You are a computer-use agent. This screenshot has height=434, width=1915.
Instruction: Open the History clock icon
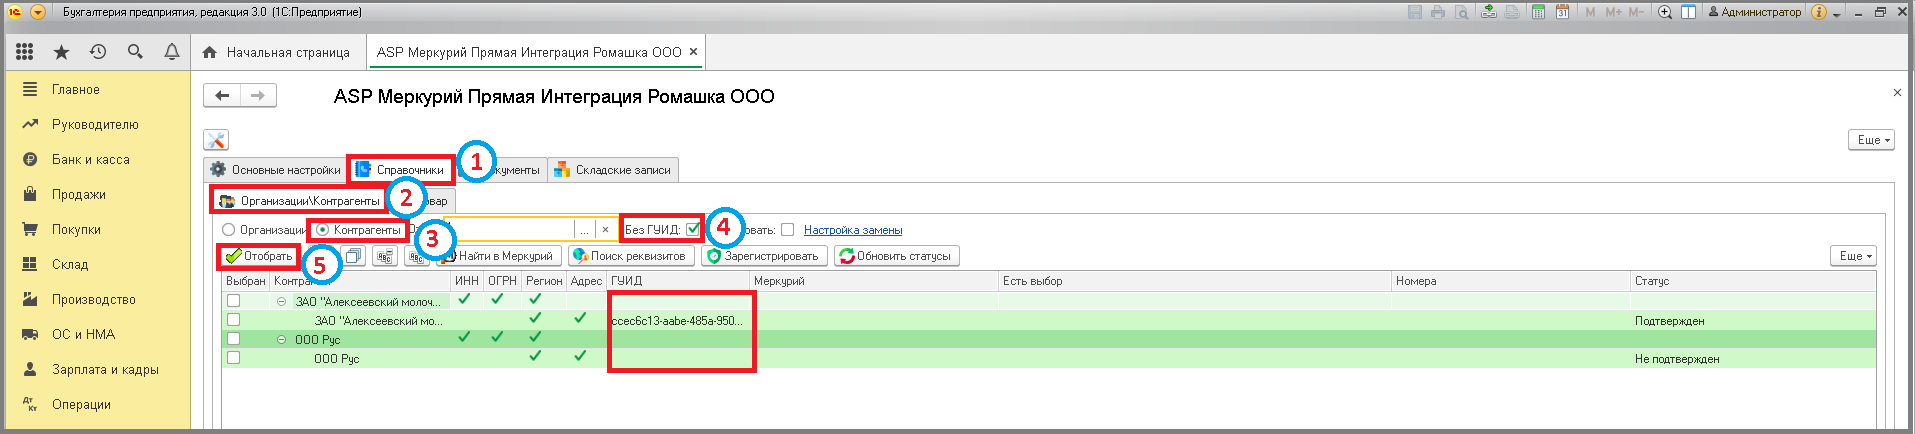98,52
